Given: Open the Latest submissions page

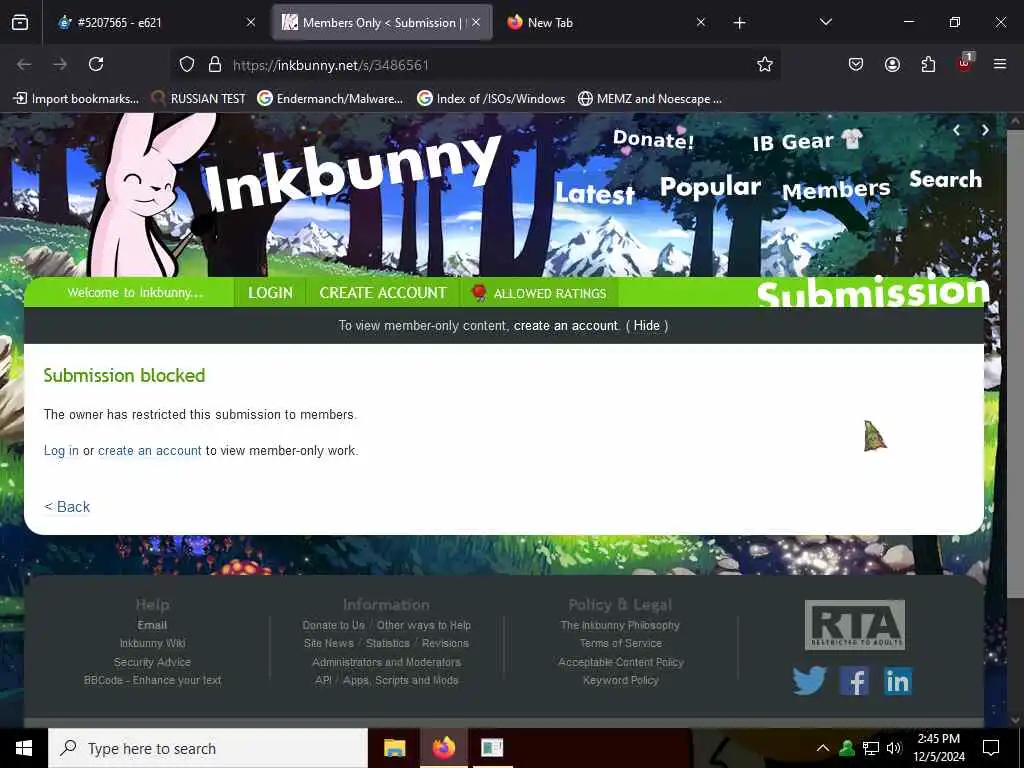Looking at the screenshot, I should (595, 193).
